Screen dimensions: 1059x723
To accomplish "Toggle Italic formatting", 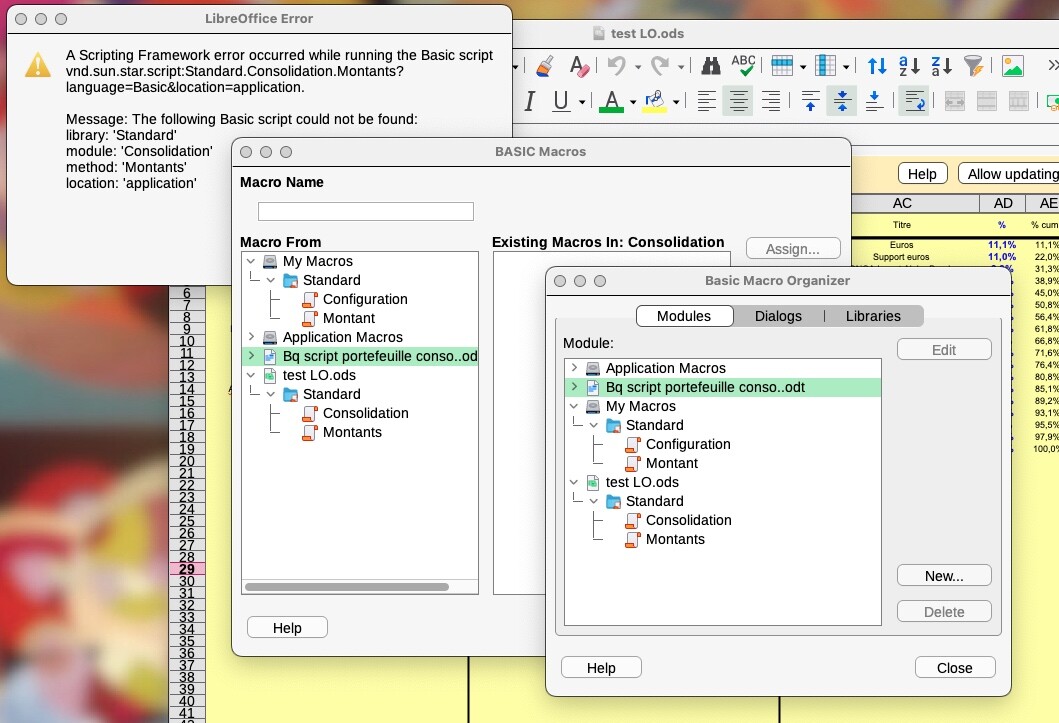I will pos(530,101).
